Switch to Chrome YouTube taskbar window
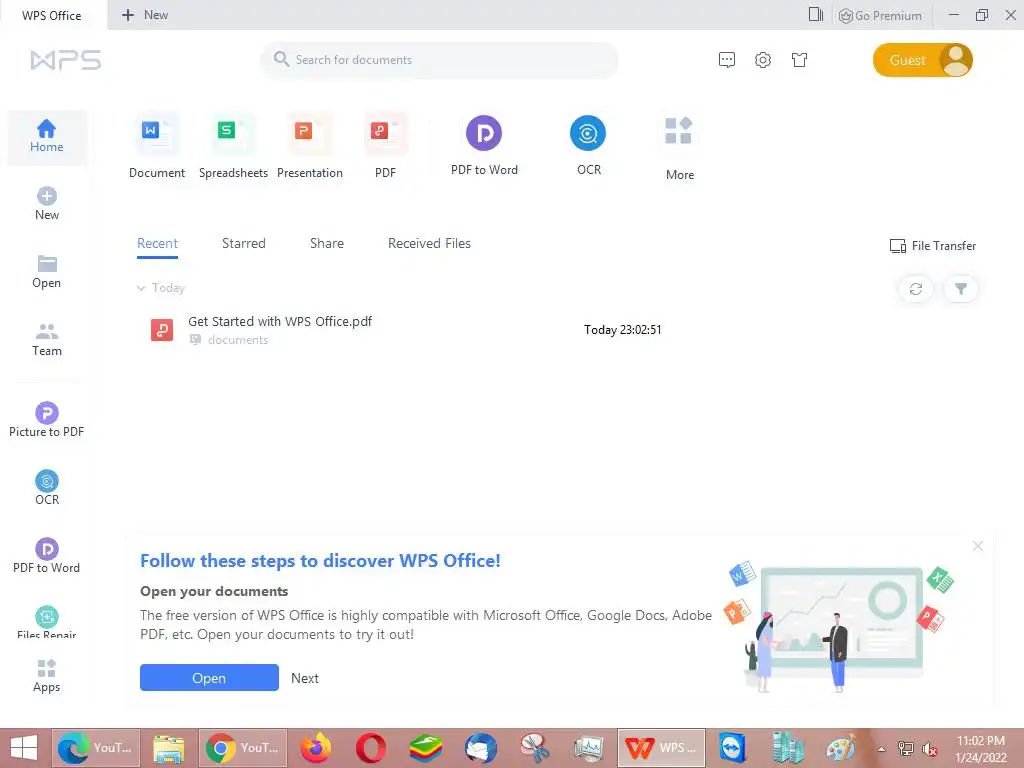The height and width of the screenshot is (768, 1024). click(242, 748)
